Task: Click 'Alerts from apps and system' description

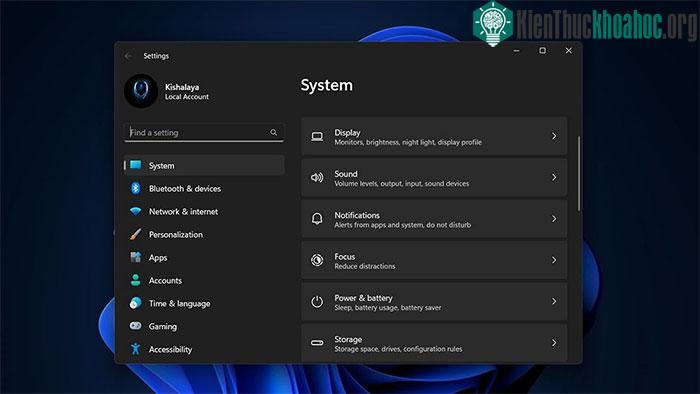Action: click(403, 225)
